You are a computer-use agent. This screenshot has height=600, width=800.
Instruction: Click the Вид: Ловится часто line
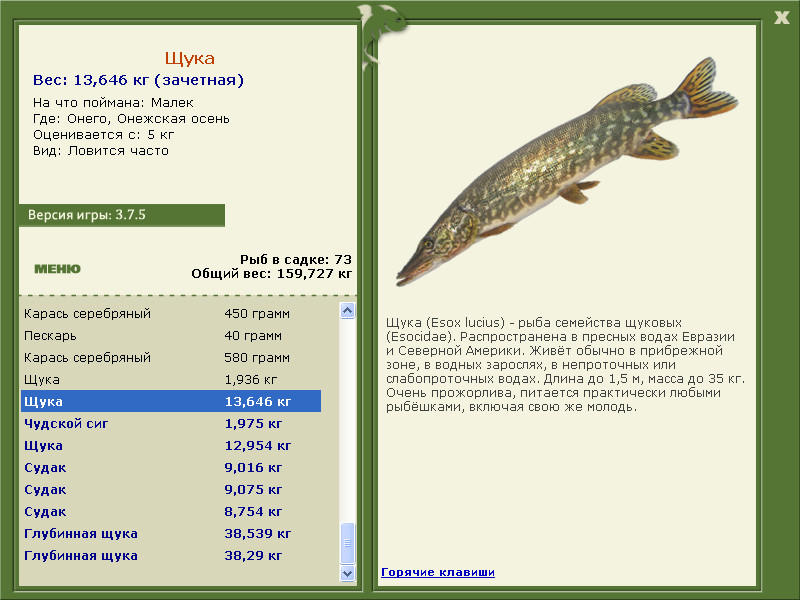pyautogui.click(x=101, y=151)
